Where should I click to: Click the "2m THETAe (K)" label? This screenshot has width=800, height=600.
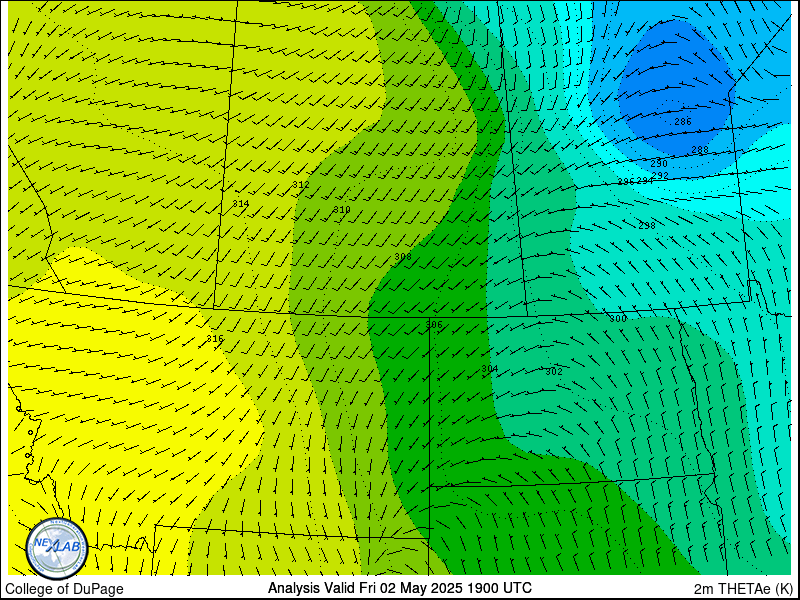(x=743, y=589)
